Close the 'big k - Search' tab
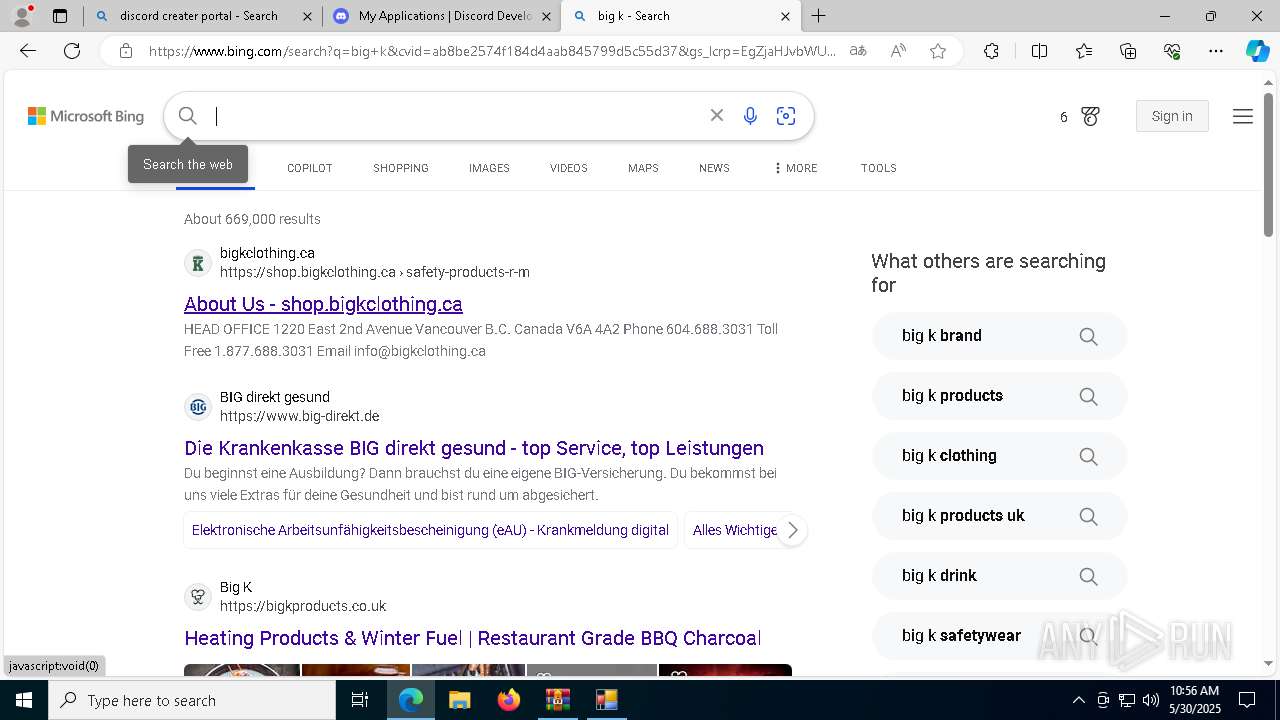Image resolution: width=1280 pixels, height=720 pixels. (x=785, y=16)
